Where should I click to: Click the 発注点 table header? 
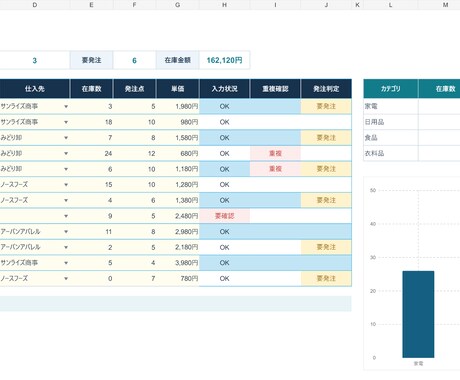coord(134,89)
